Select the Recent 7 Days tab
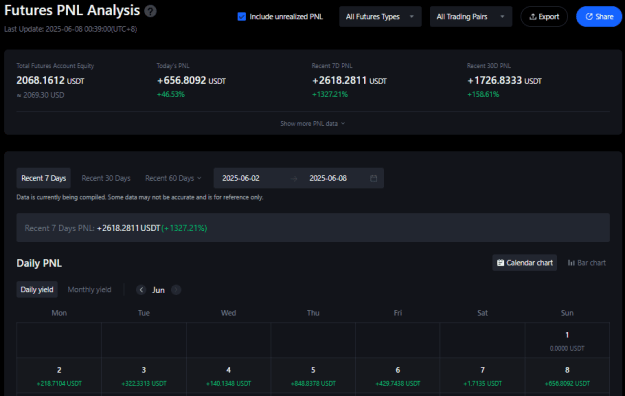 tap(43, 178)
